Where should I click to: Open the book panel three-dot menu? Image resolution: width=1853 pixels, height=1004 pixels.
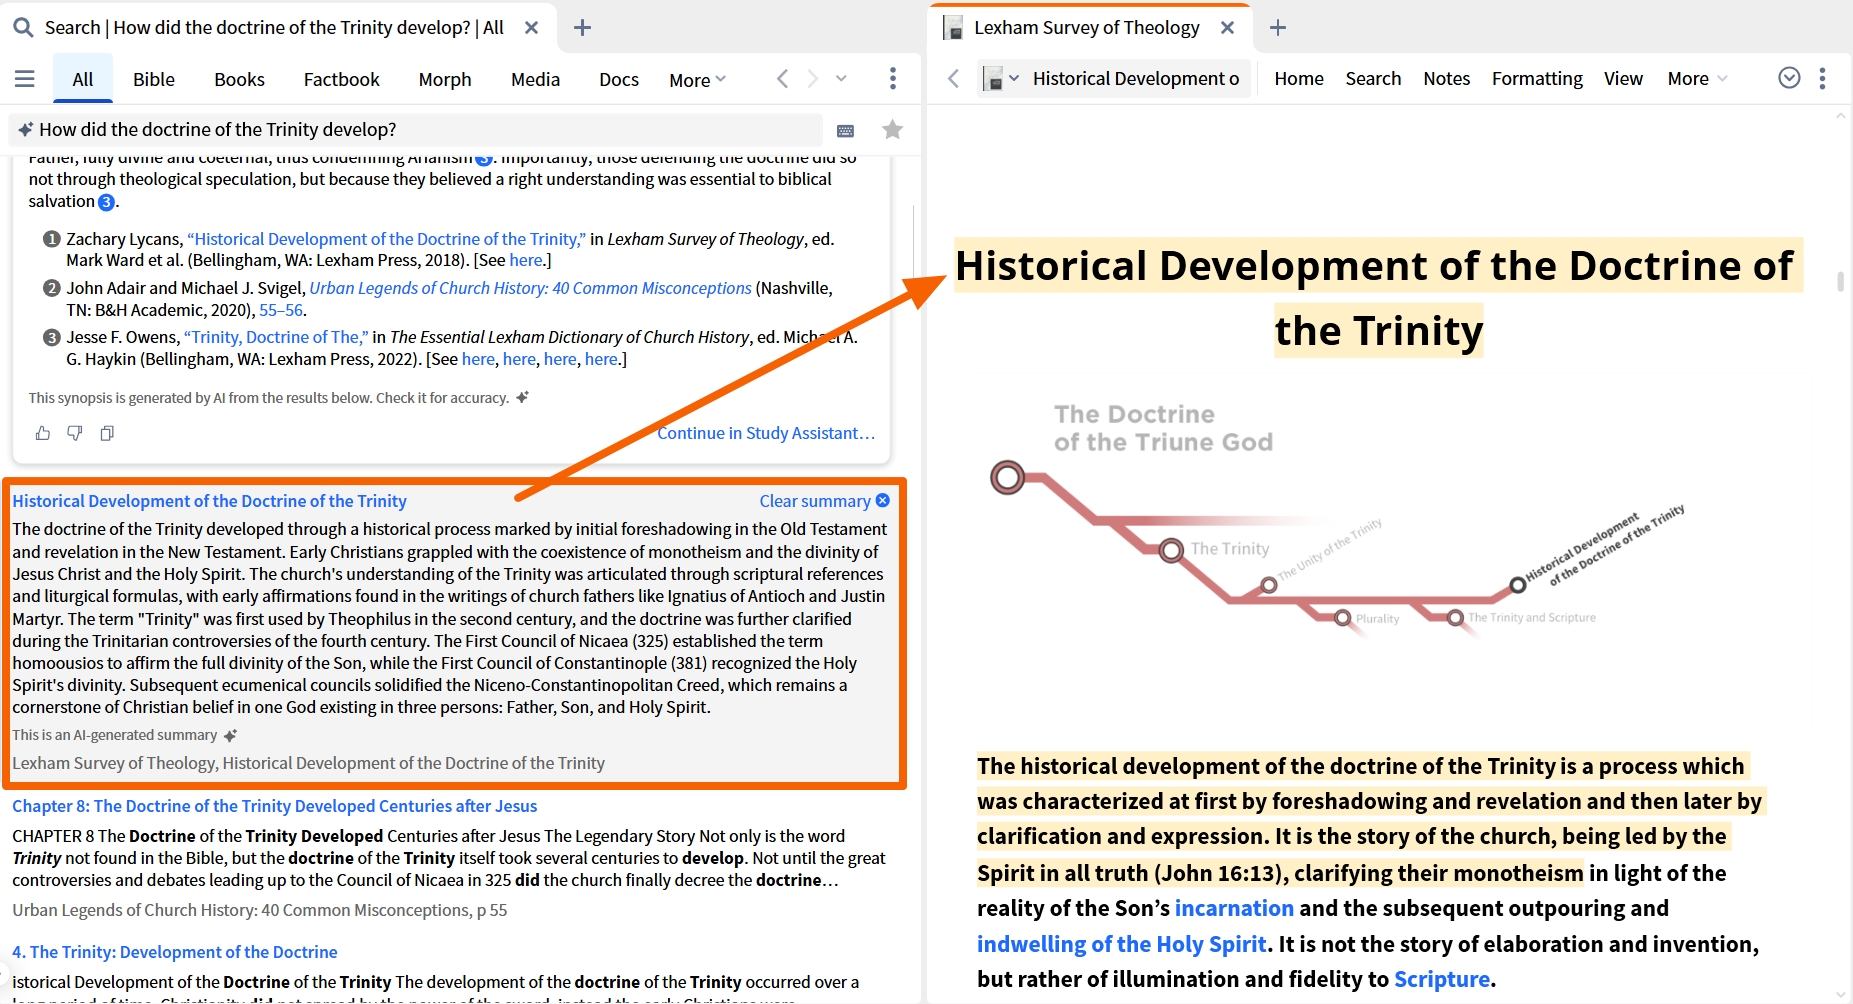[1822, 78]
